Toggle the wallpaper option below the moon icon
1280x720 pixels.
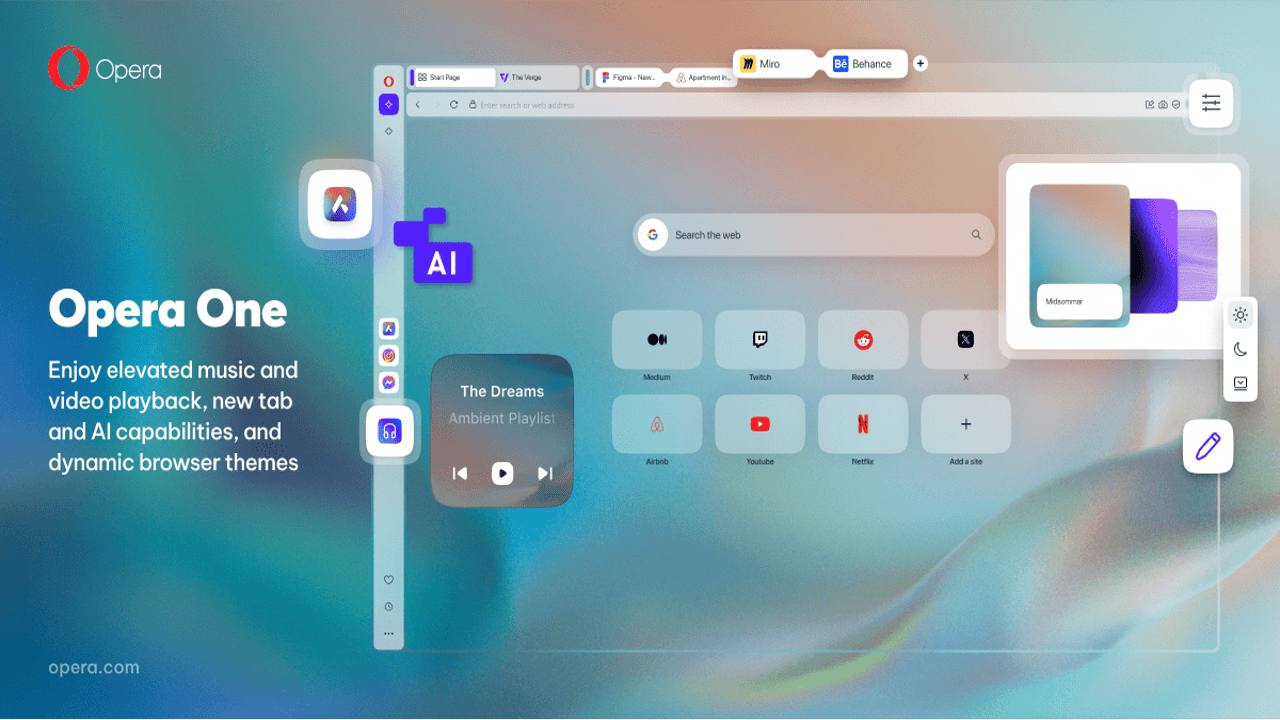pyautogui.click(x=1240, y=382)
